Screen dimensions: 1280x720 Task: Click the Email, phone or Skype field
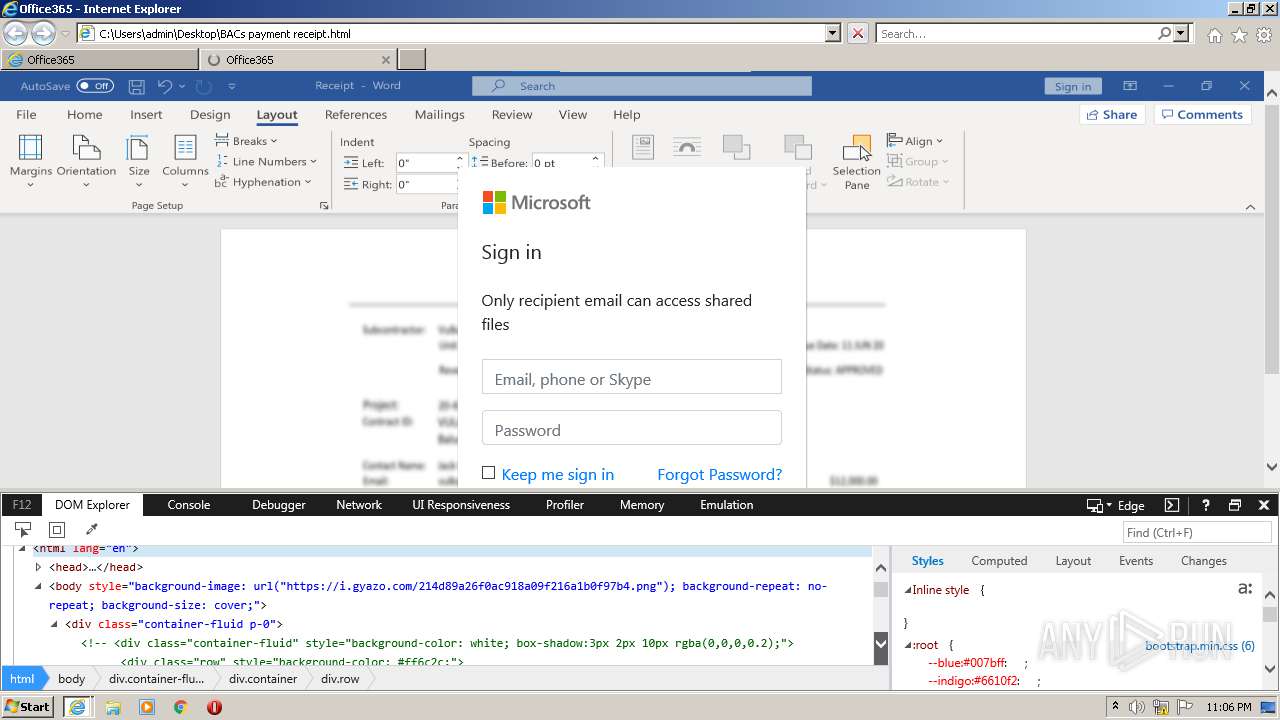point(631,377)
